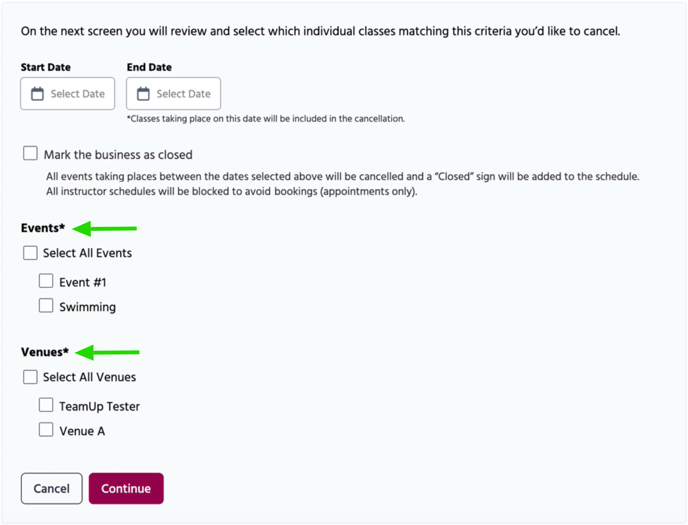Click 'Select Date' placeholder text under Start Date

click(x=78, y=94)
